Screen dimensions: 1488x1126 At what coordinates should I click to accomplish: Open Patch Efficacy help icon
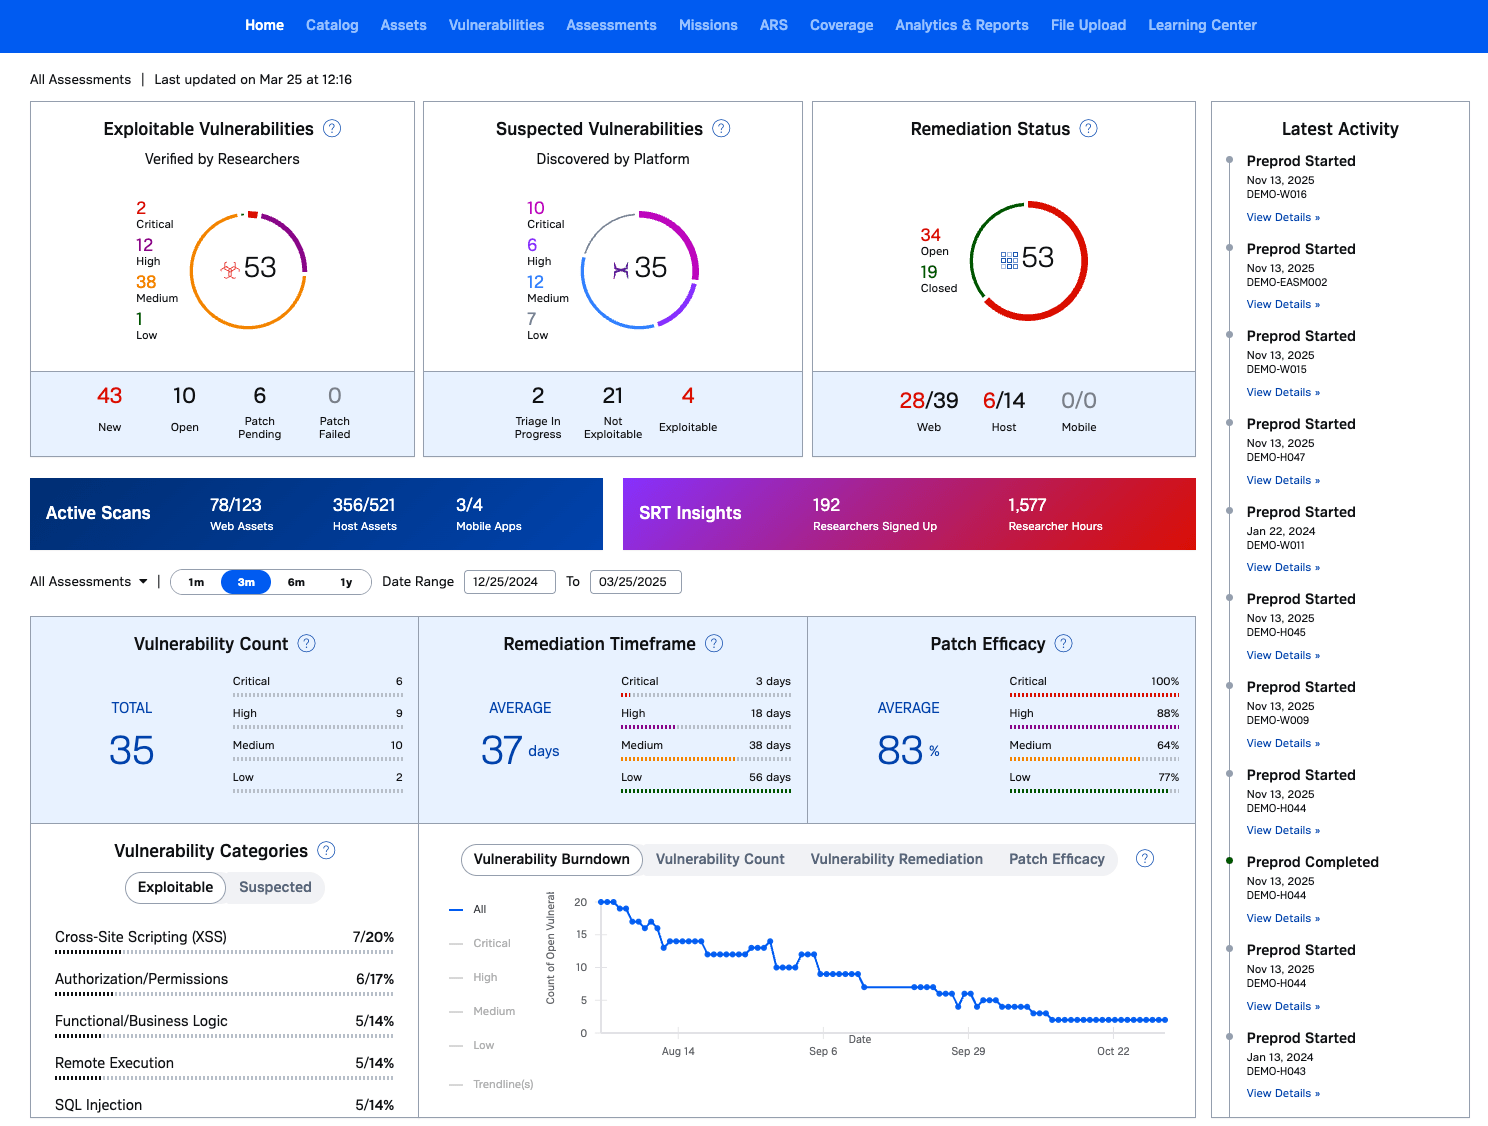(1064, 643)
